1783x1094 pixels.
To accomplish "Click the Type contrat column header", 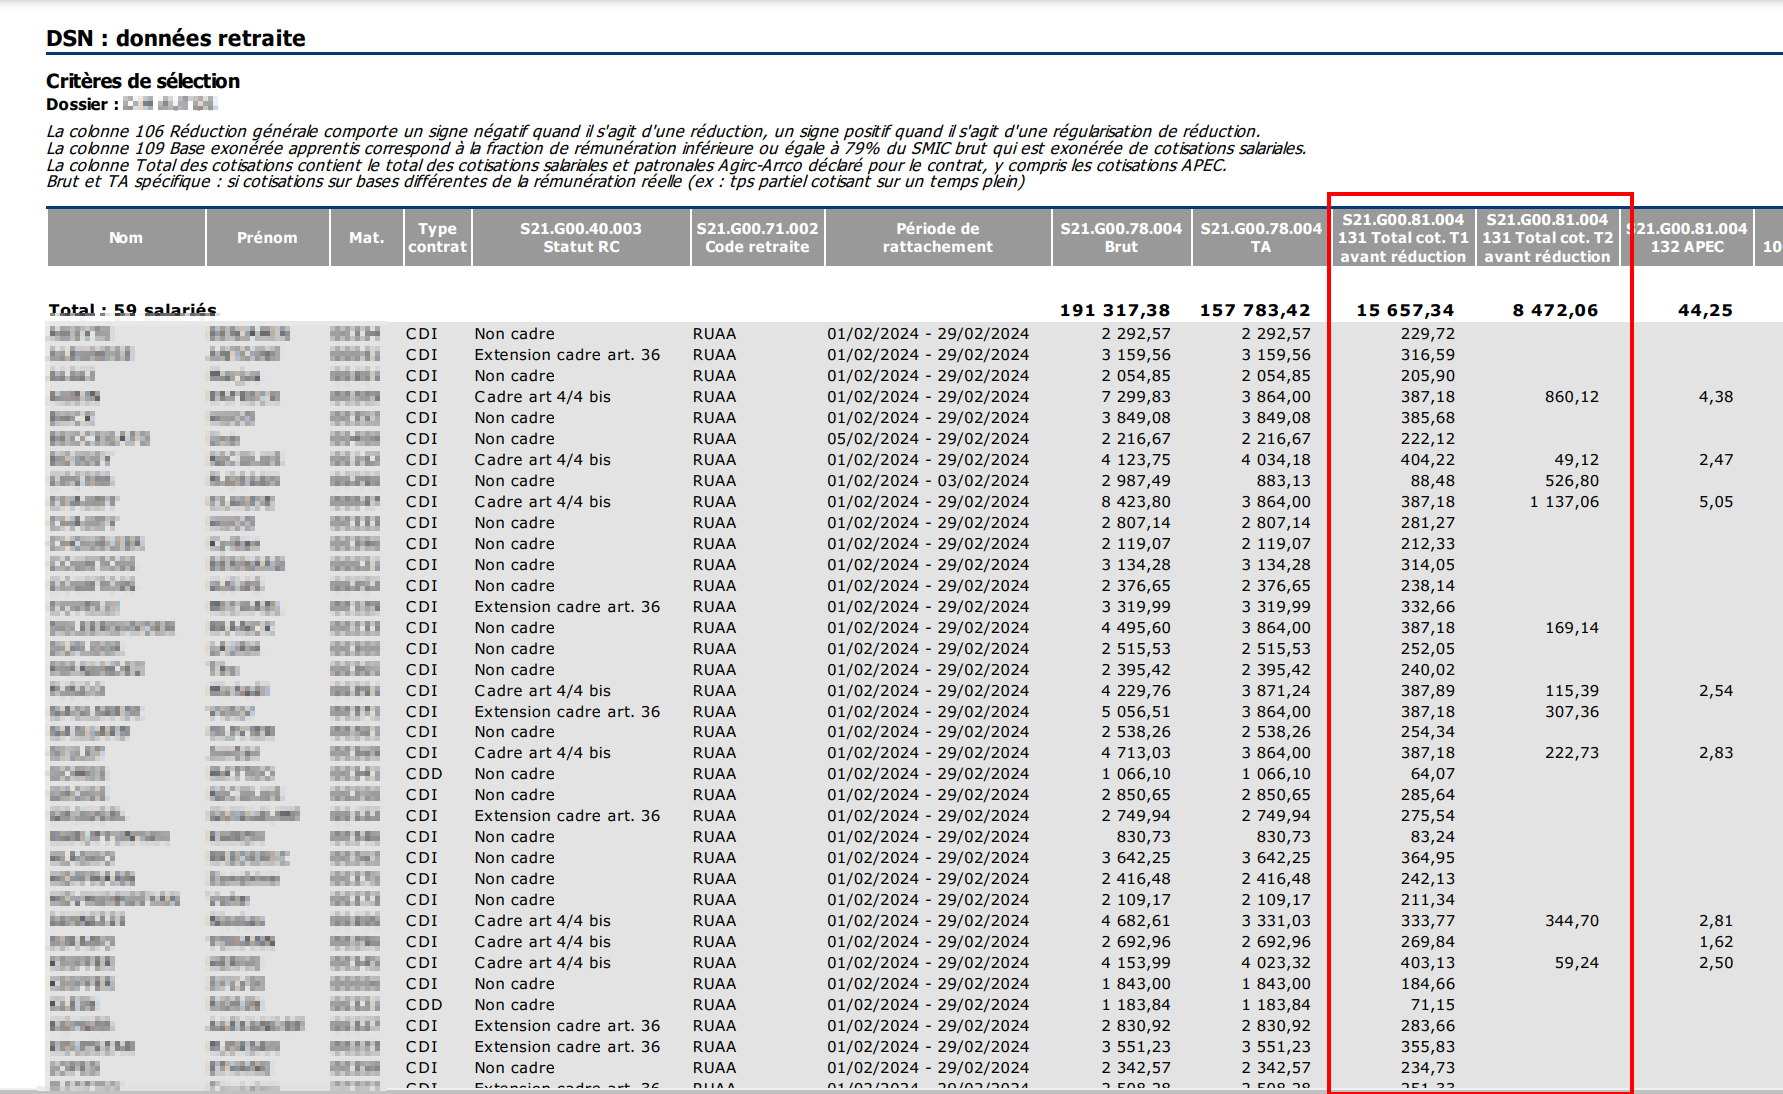I will pos(437,238).
